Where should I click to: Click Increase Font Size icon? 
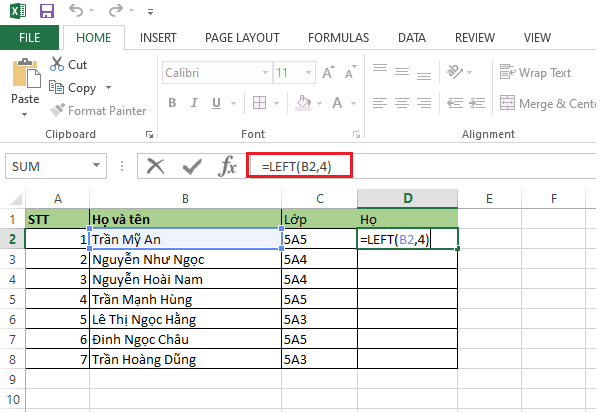tap(328, 72)
